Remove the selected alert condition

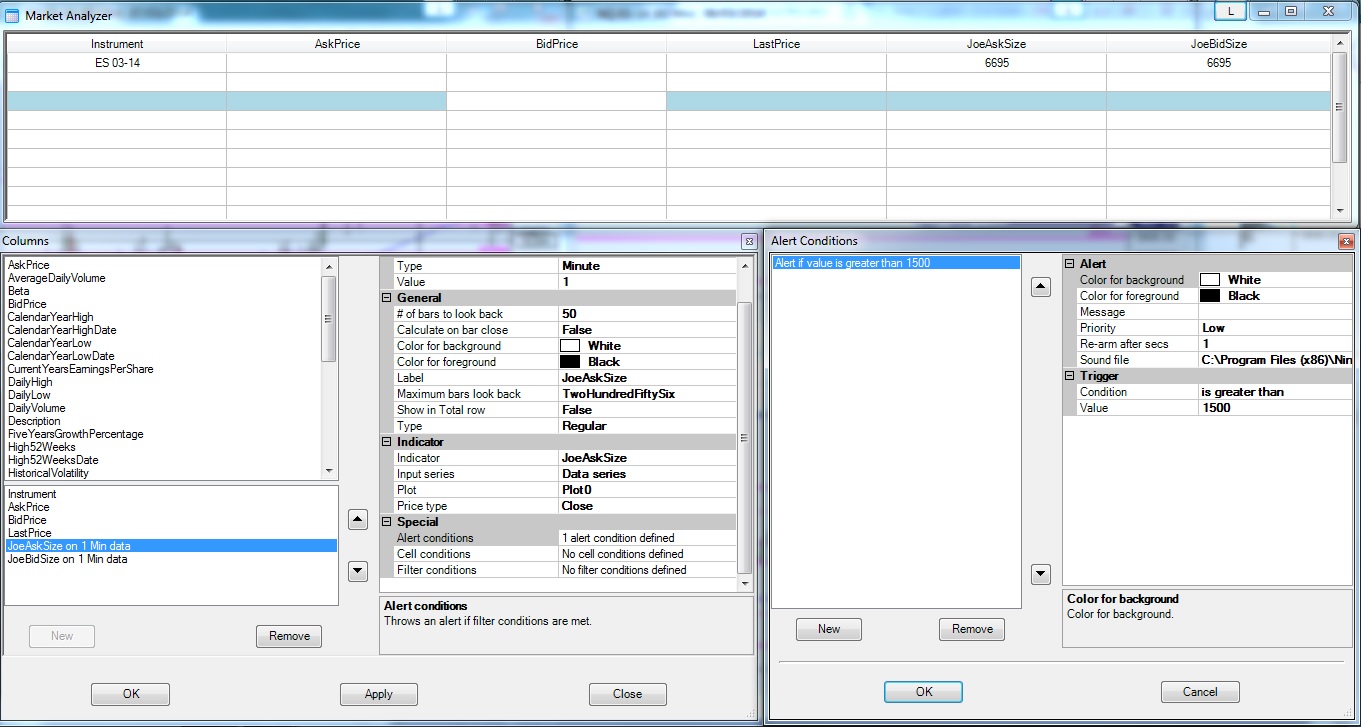(972, 629)
